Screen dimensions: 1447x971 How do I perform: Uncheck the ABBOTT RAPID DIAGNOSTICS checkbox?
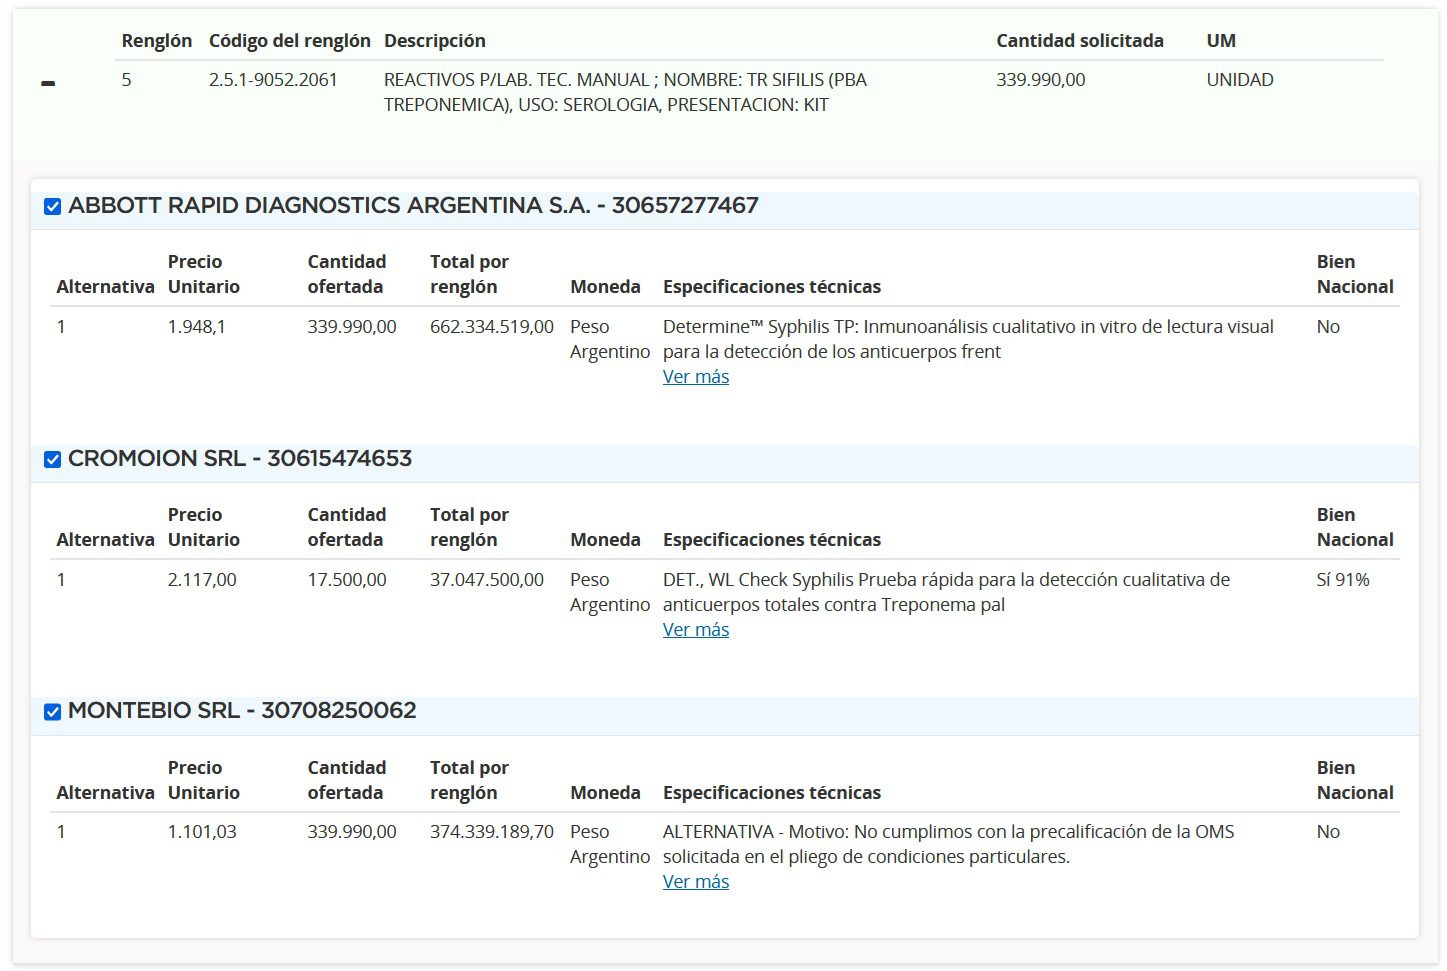[53, 207]
